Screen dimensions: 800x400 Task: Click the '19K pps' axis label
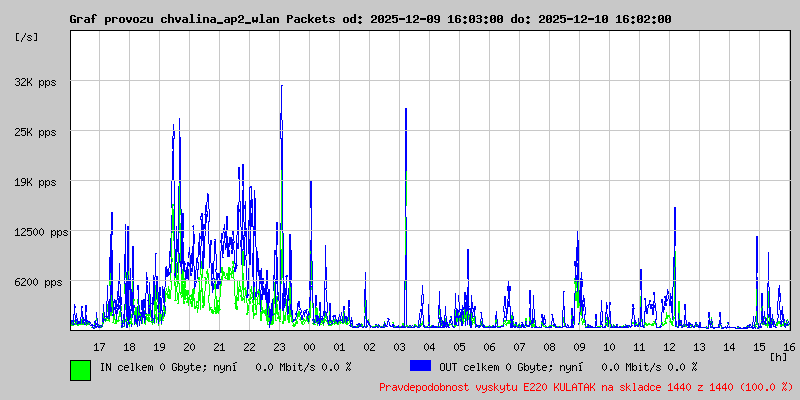tap(35, 182)
